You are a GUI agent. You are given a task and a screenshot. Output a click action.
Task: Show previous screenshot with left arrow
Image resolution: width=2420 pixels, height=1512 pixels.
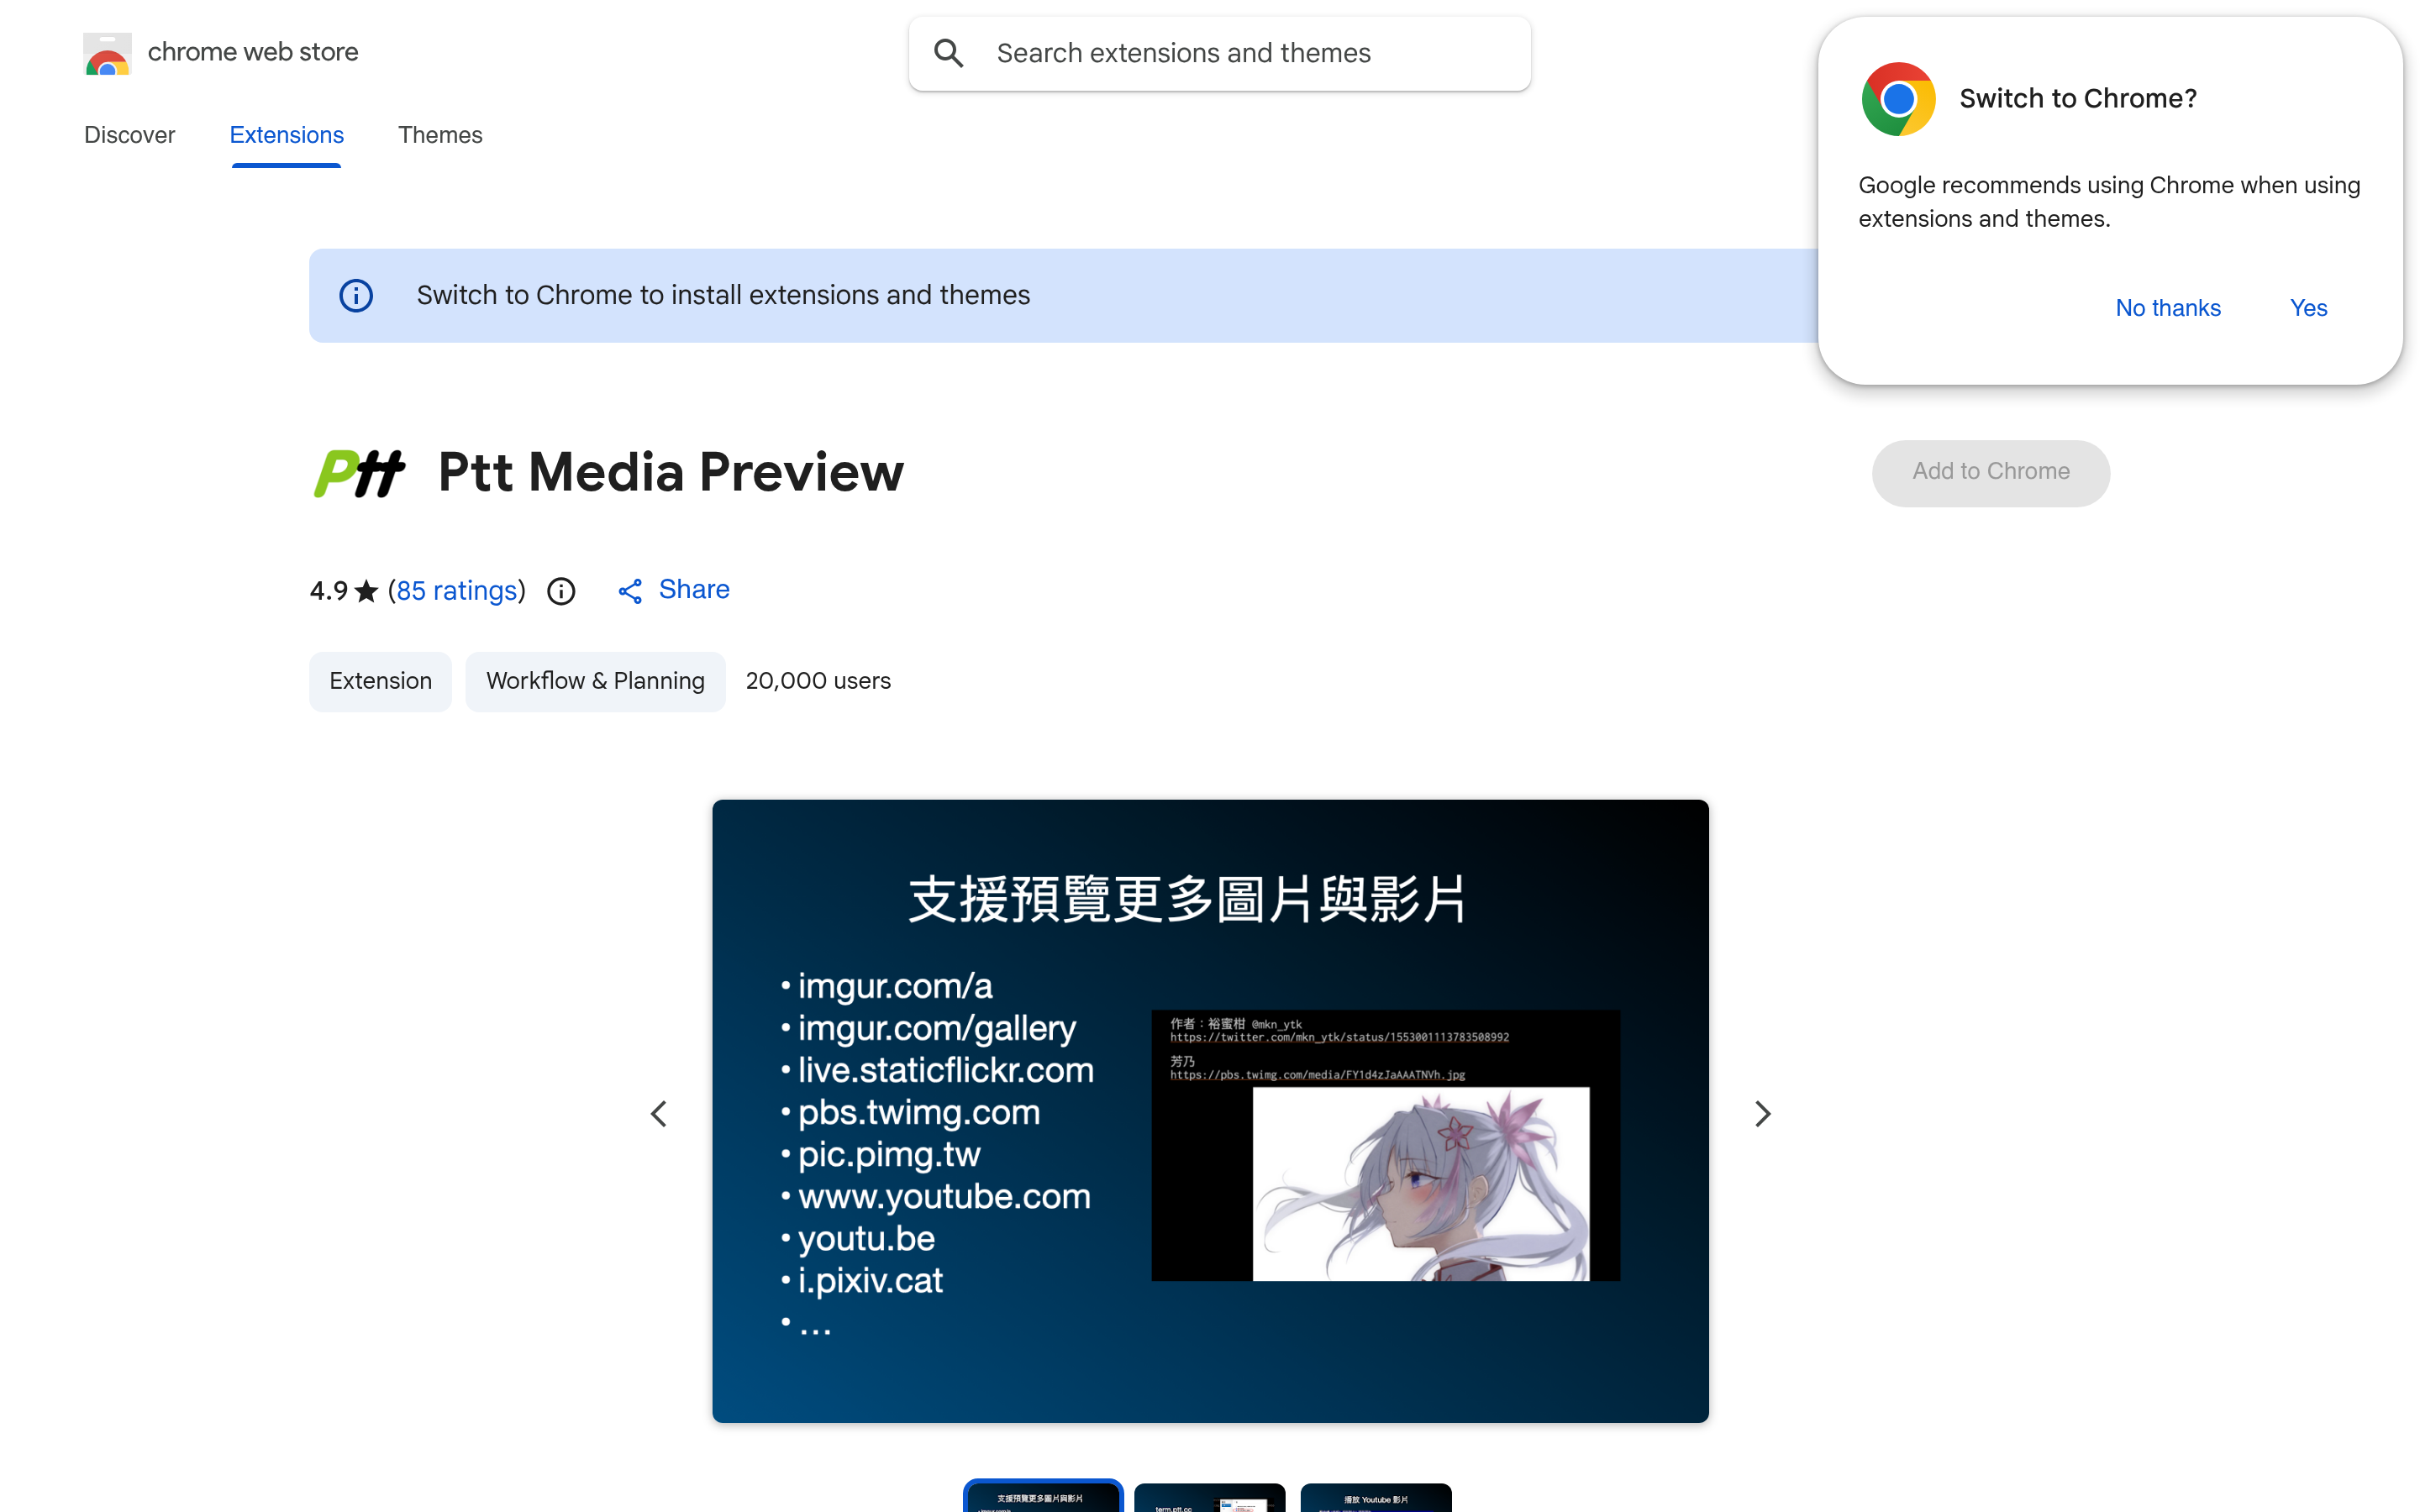click(x=659, y=1113)
